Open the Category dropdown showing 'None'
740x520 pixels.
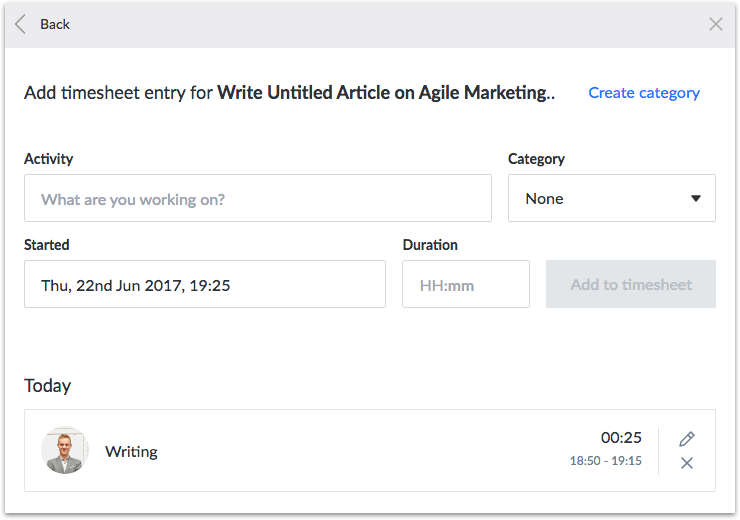612,198
